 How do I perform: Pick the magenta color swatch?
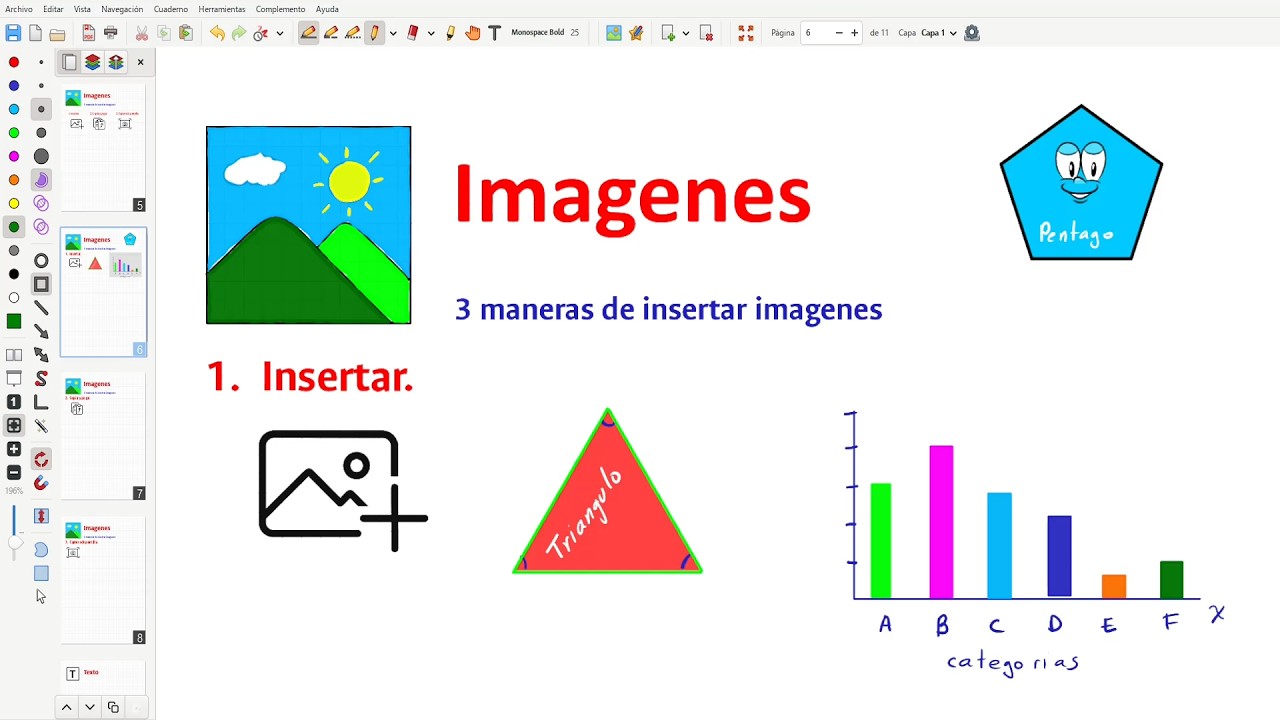14,156
